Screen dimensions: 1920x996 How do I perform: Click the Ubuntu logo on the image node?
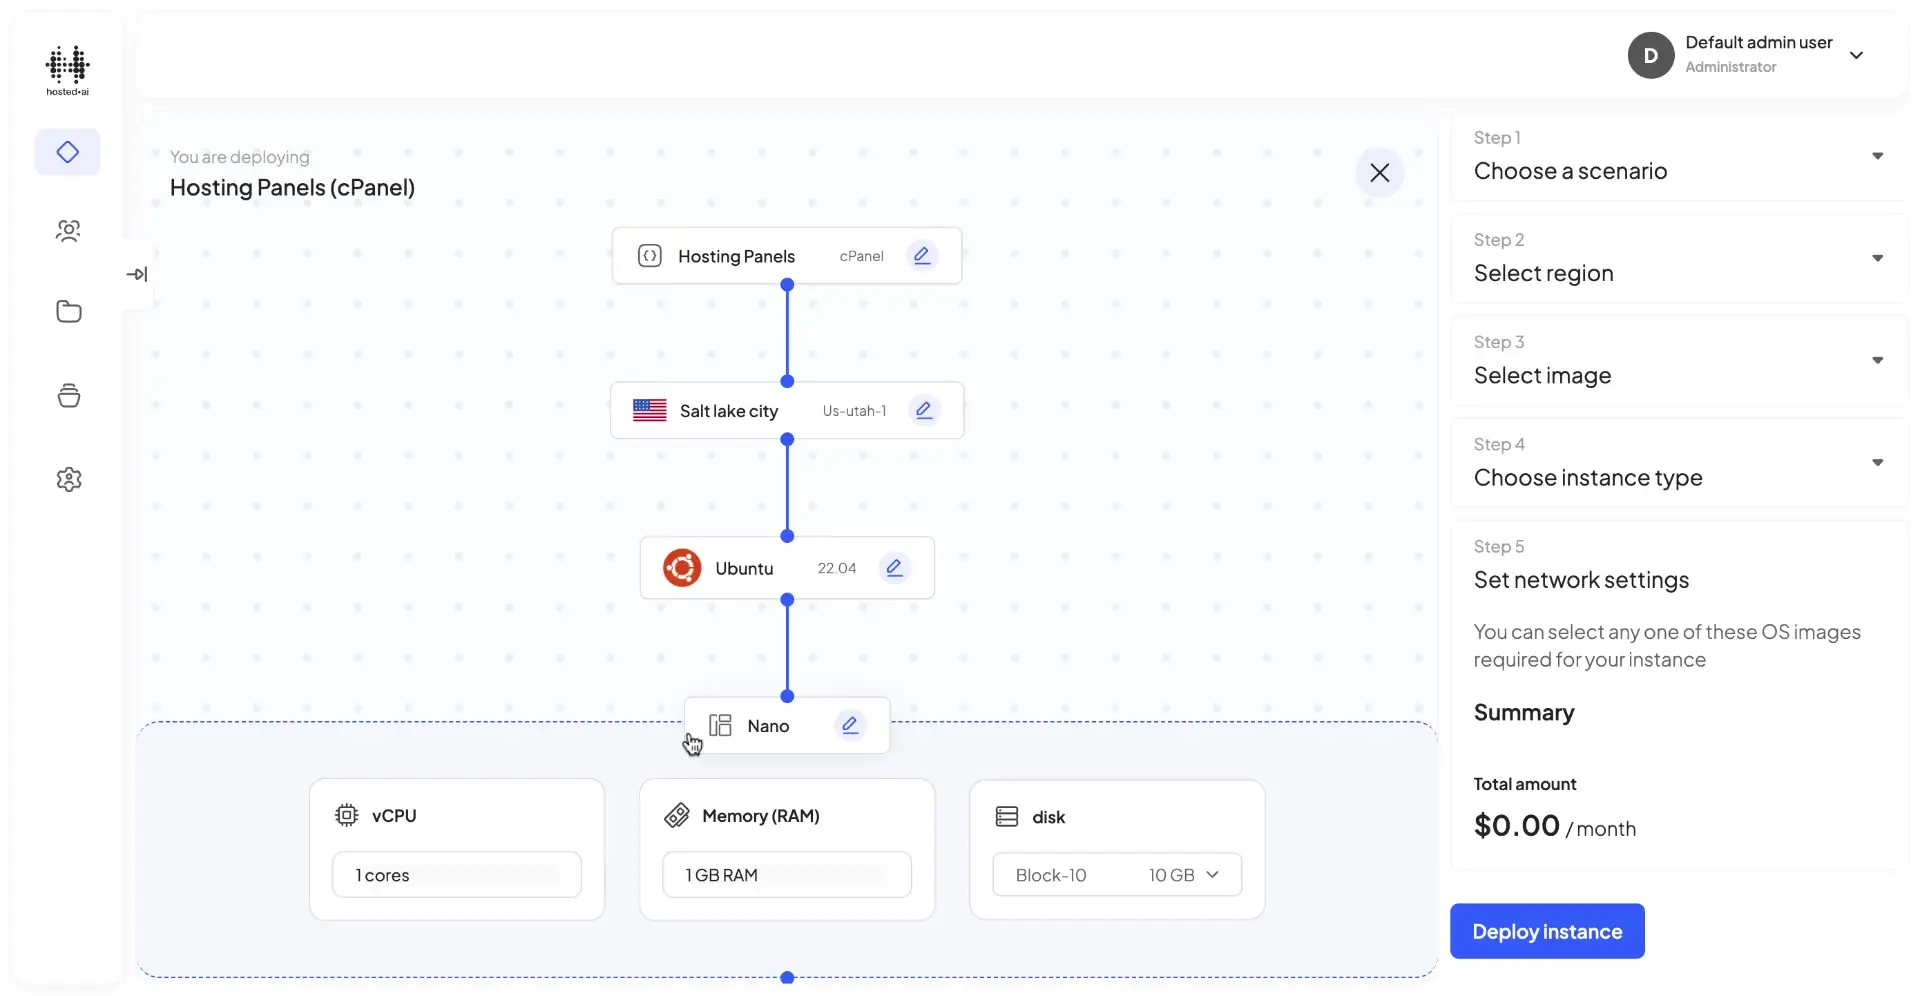coord(681,567)
